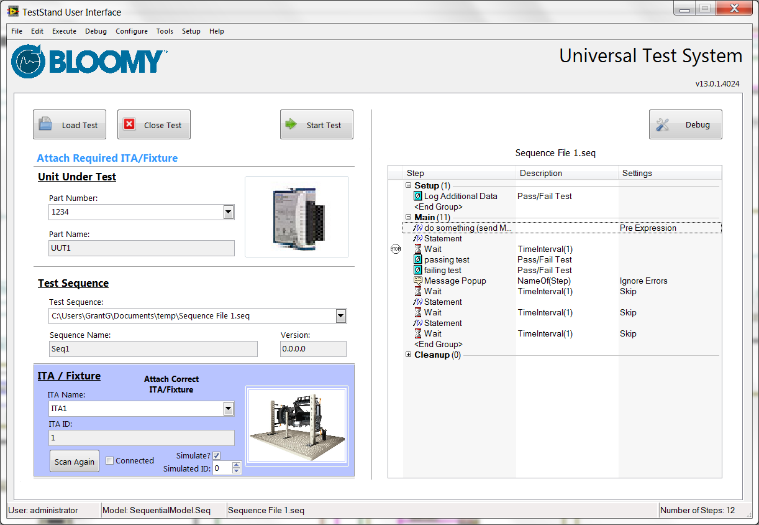759x525 pixels.
Task: Click the Step column header
Action: click(459, 173)
